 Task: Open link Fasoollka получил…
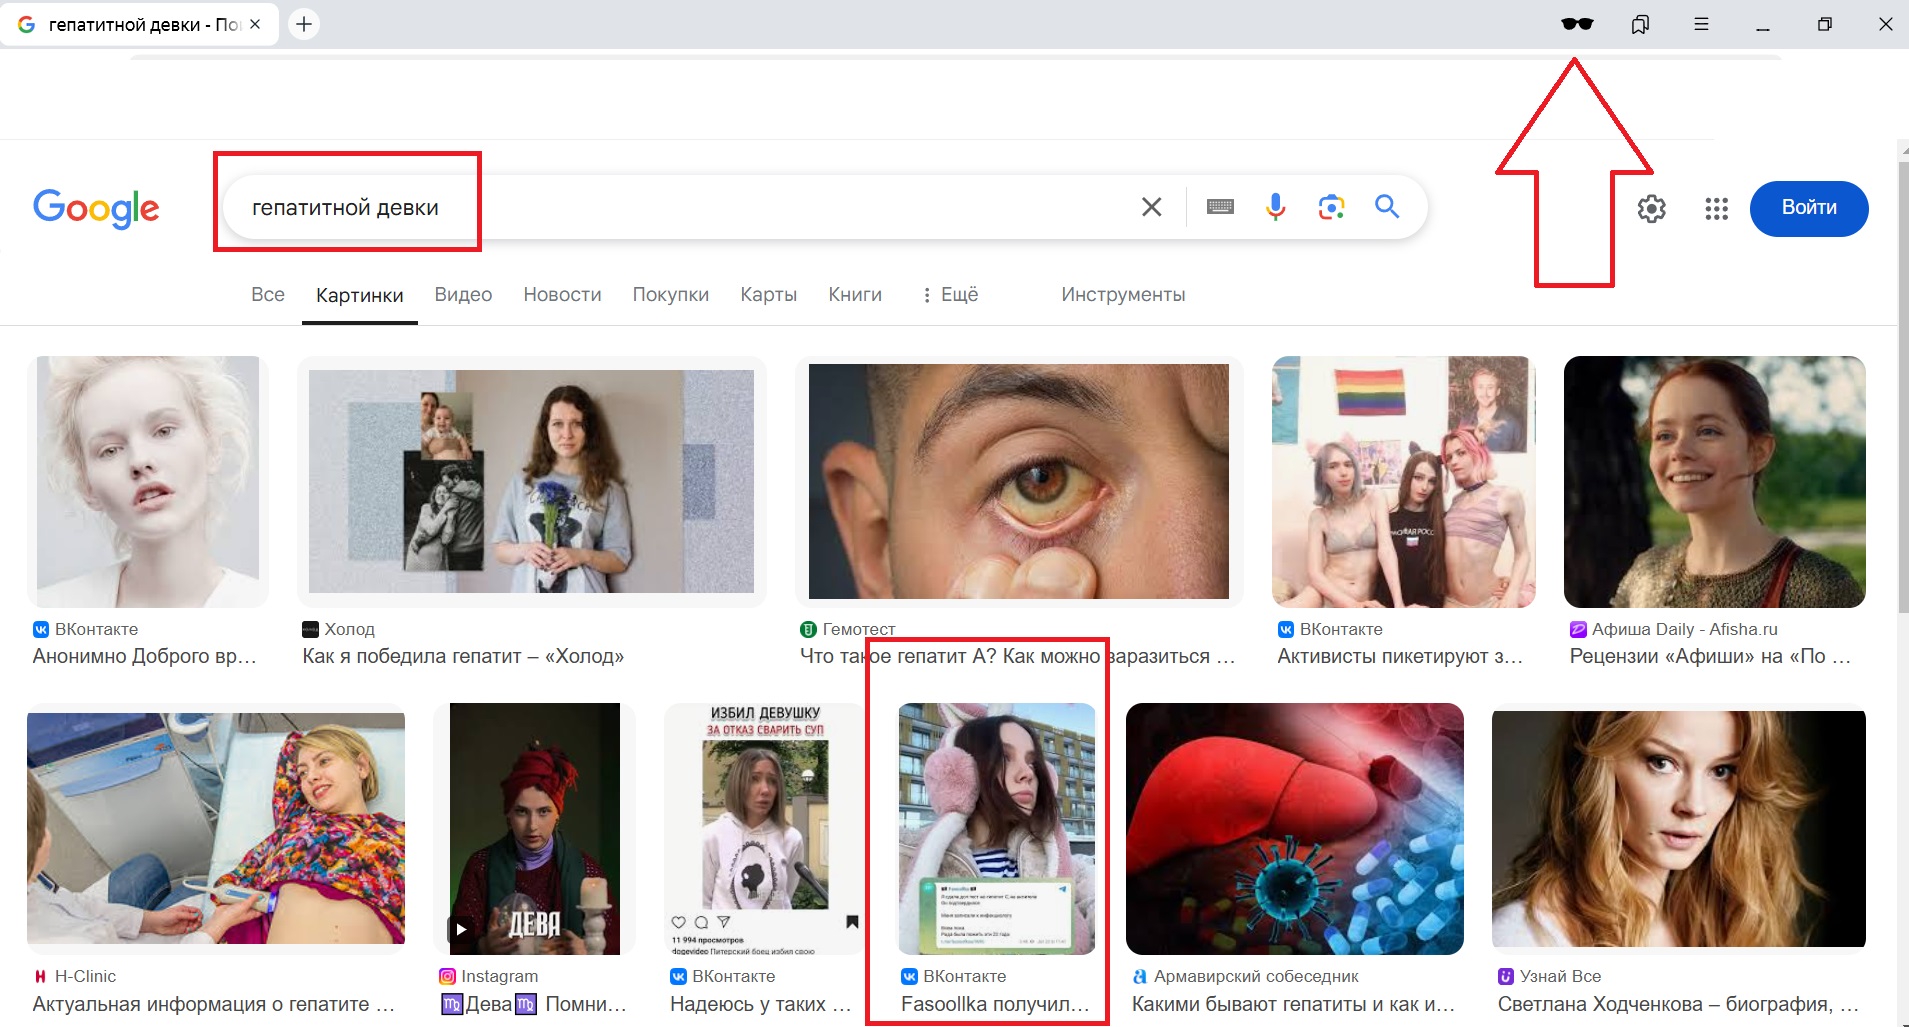[x=995, y=1004]
